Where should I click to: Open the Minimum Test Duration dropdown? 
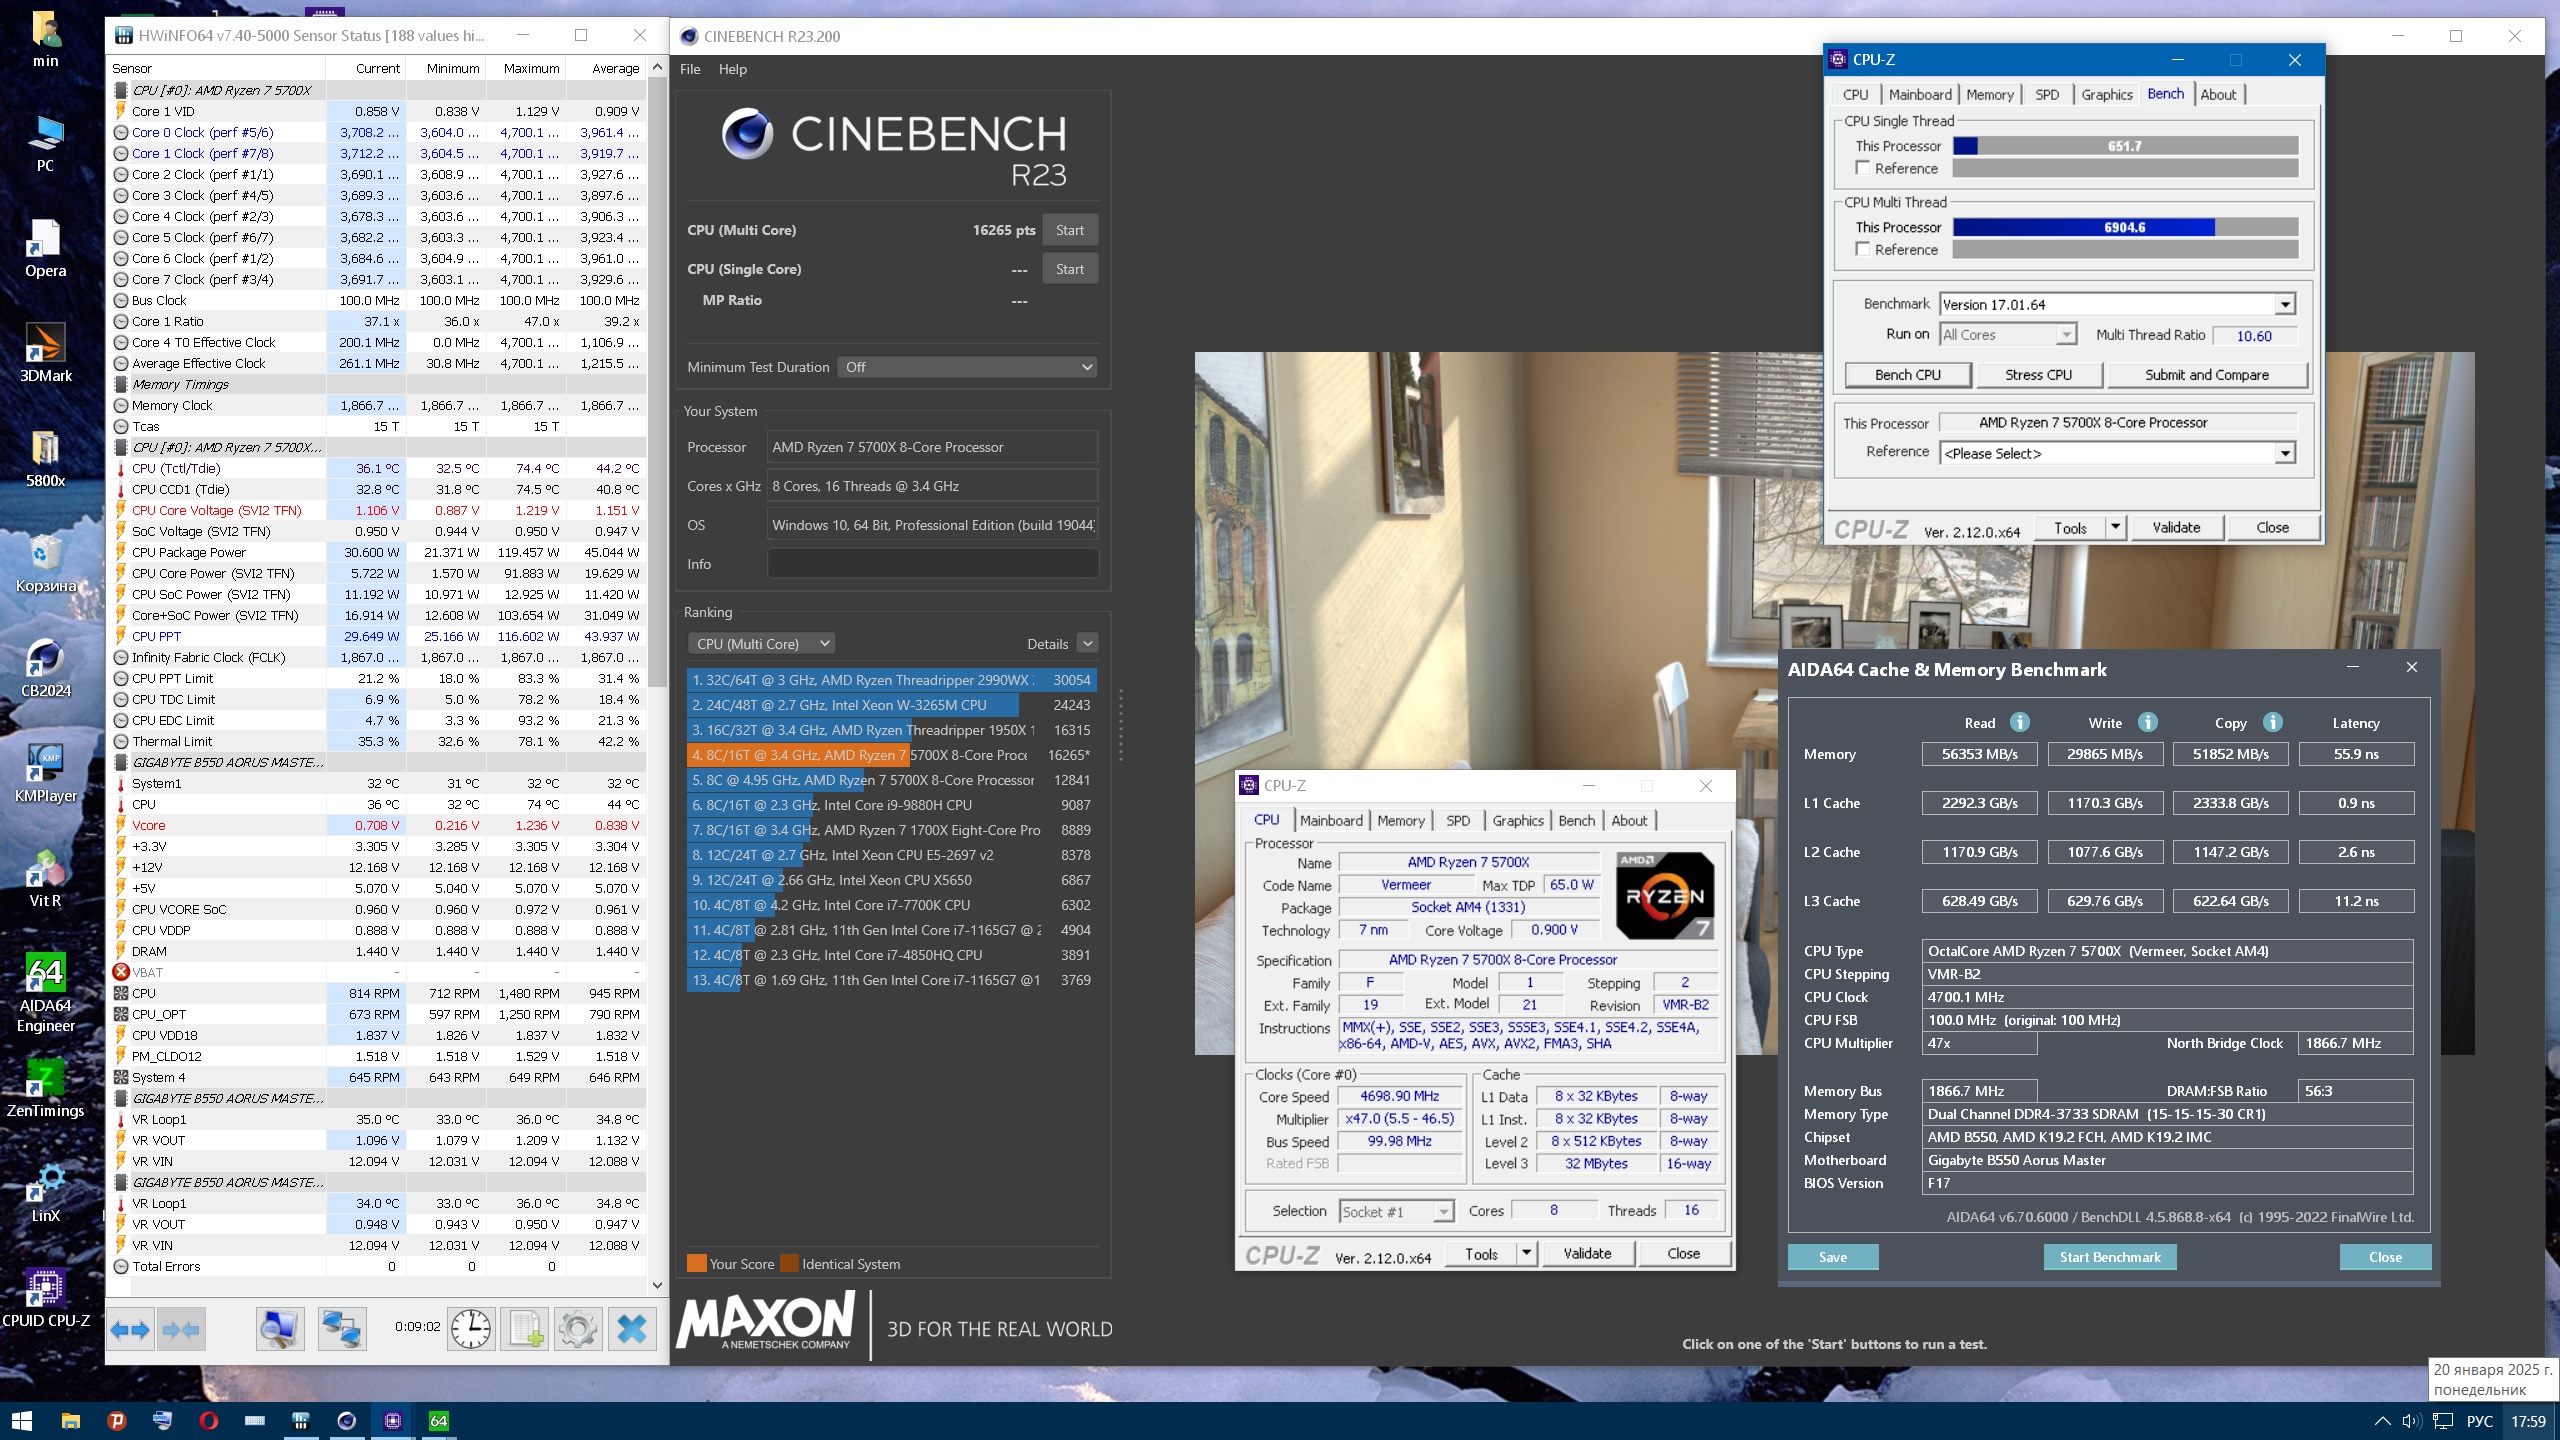coord(966,367)
